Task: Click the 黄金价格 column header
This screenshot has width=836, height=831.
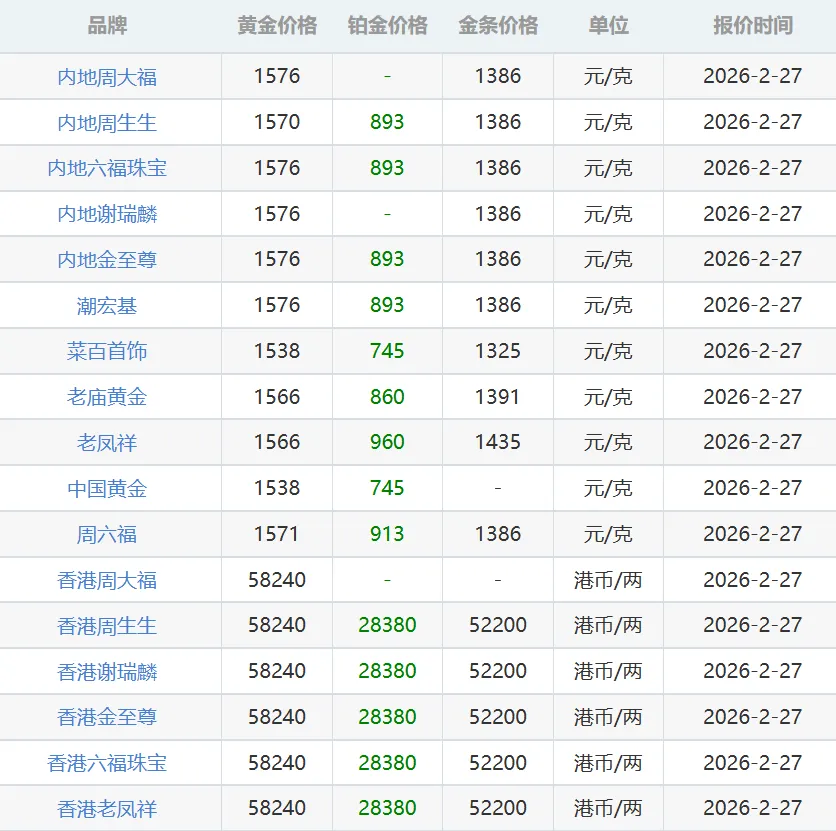Action: (277, 26)
